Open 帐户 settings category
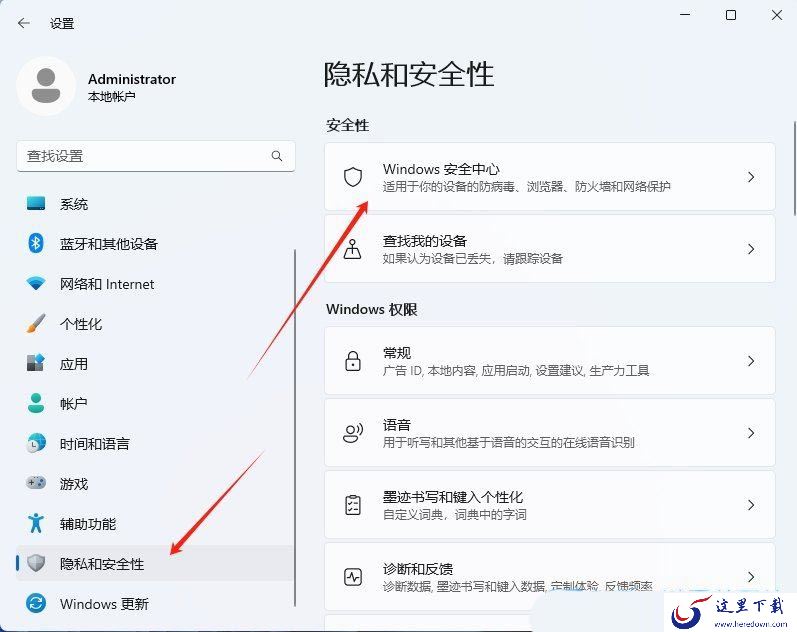The height and width of the screenshot is (632, 797). pos(156,403)
